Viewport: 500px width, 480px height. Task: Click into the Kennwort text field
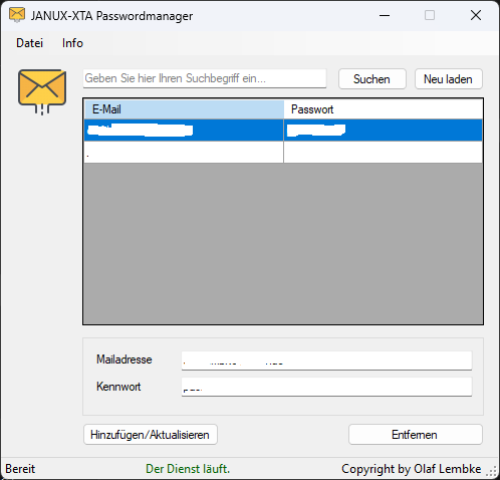pos(327,387)
